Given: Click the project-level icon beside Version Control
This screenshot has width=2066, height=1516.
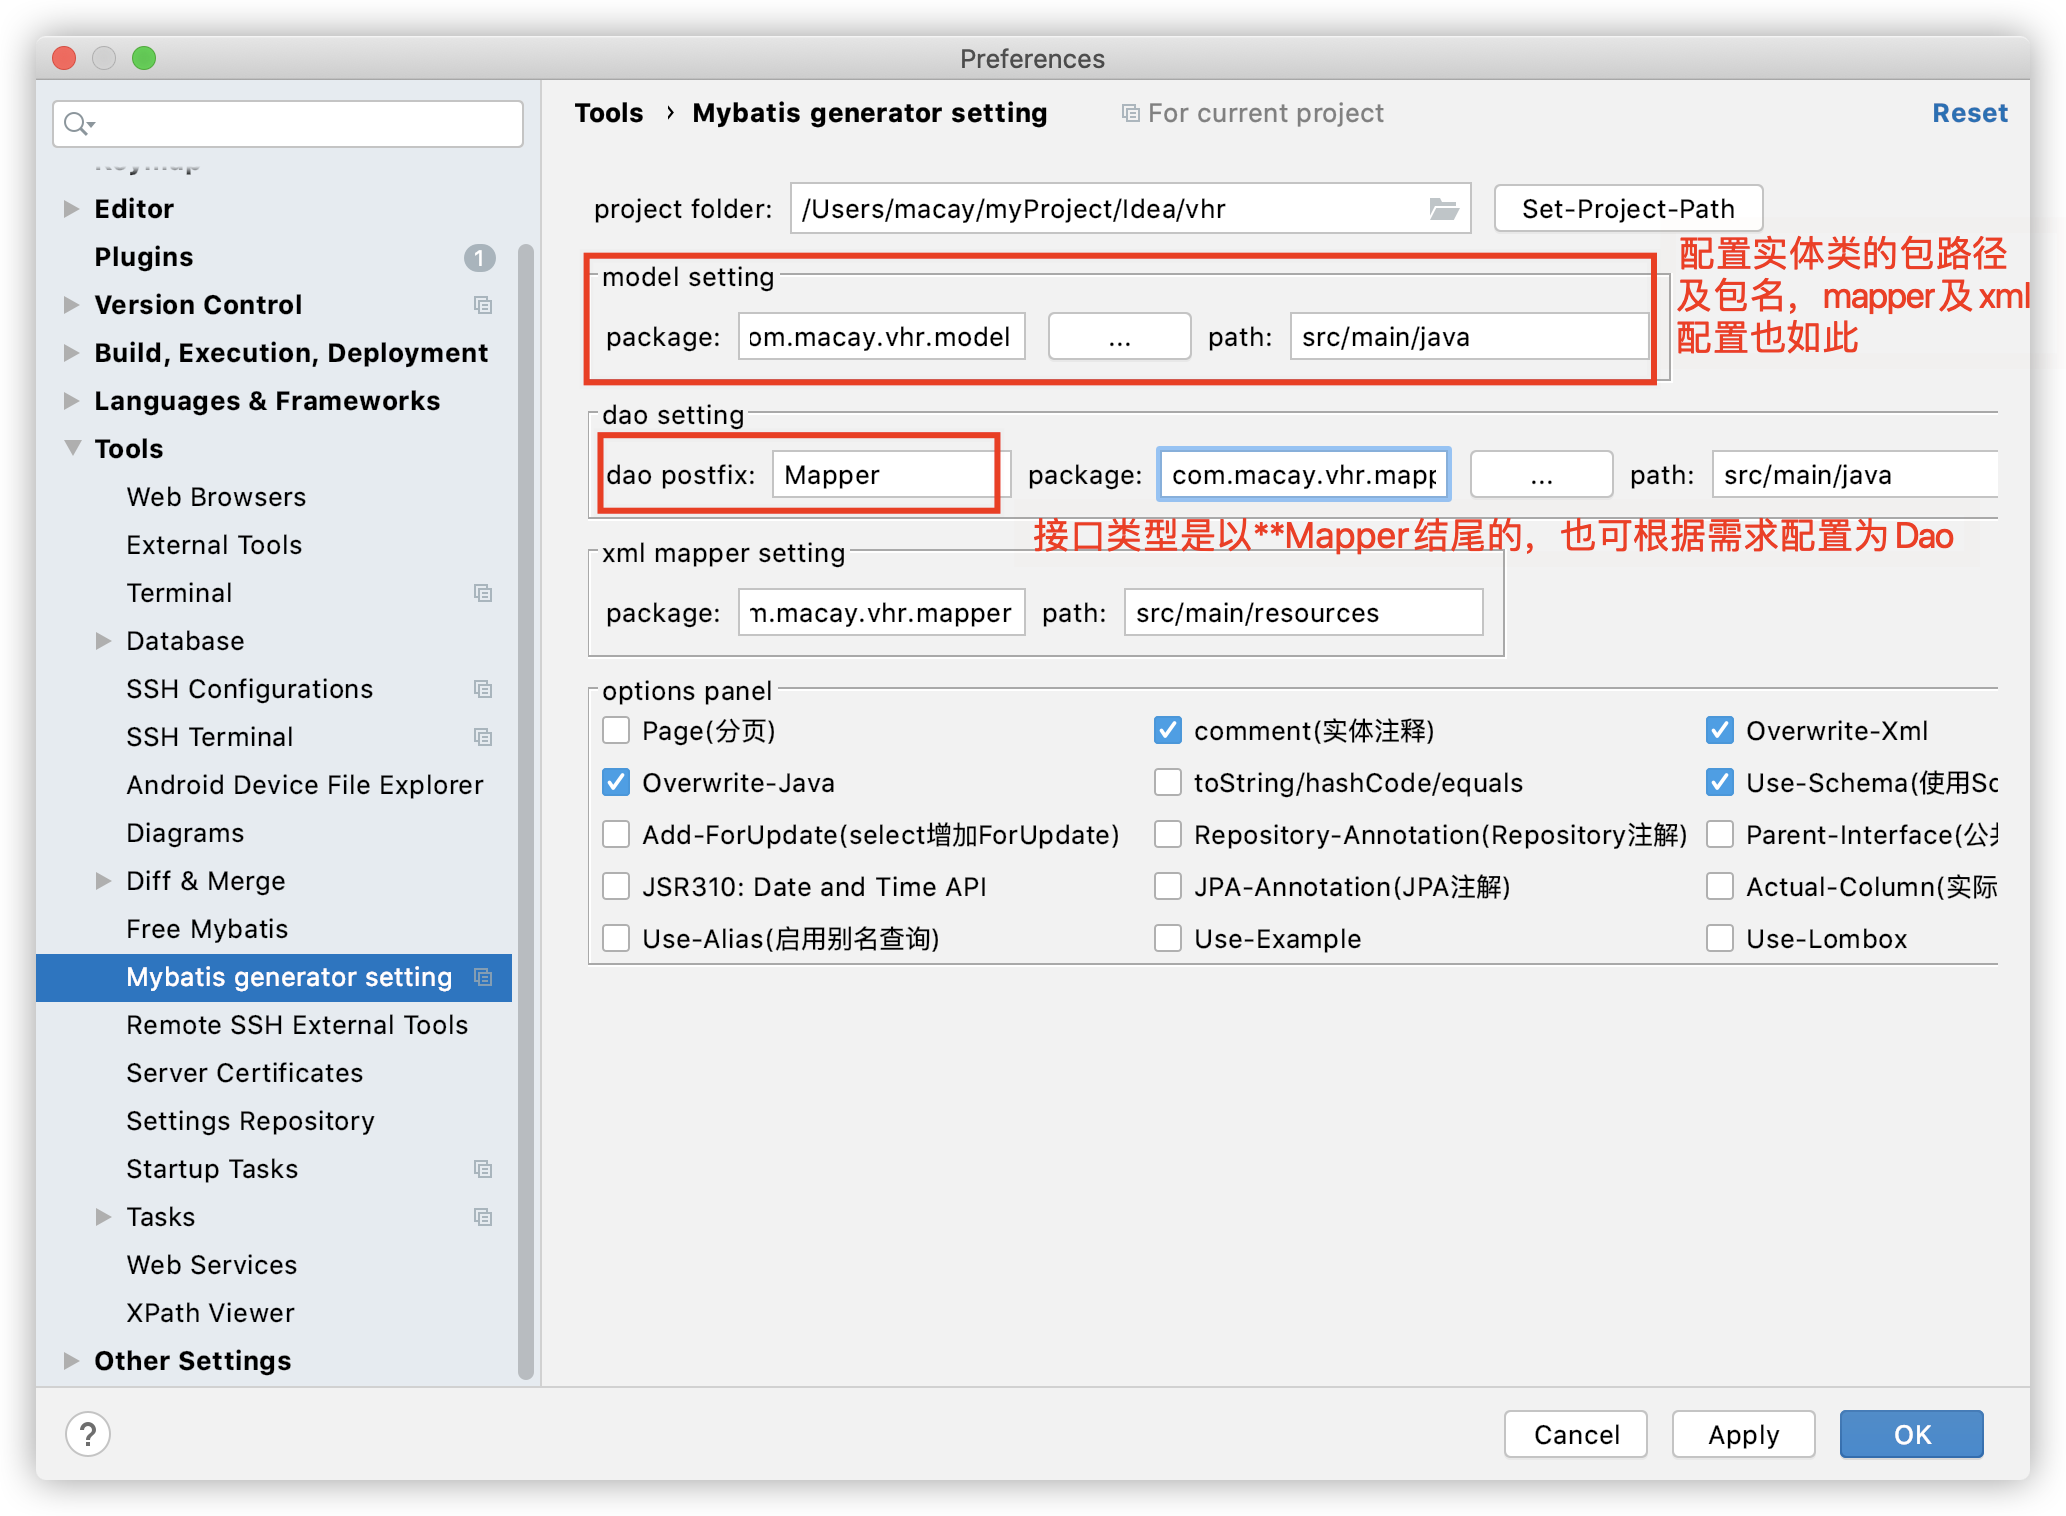Looking at the screenshot, I should (x=483, y=305).
